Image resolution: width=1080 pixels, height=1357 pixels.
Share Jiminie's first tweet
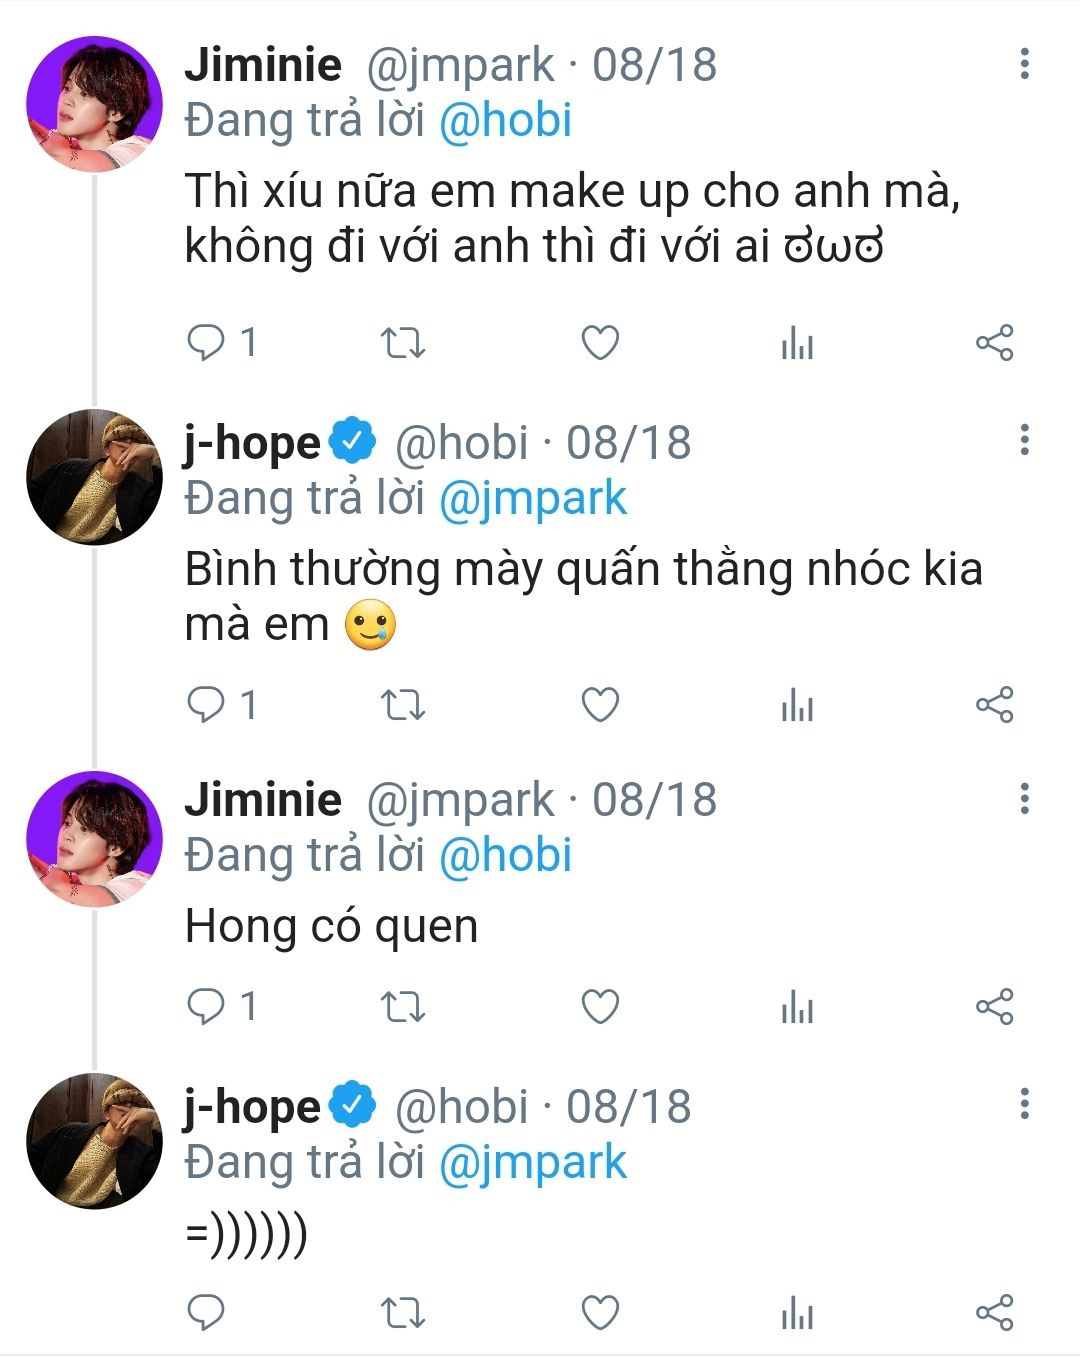(994, 343)
